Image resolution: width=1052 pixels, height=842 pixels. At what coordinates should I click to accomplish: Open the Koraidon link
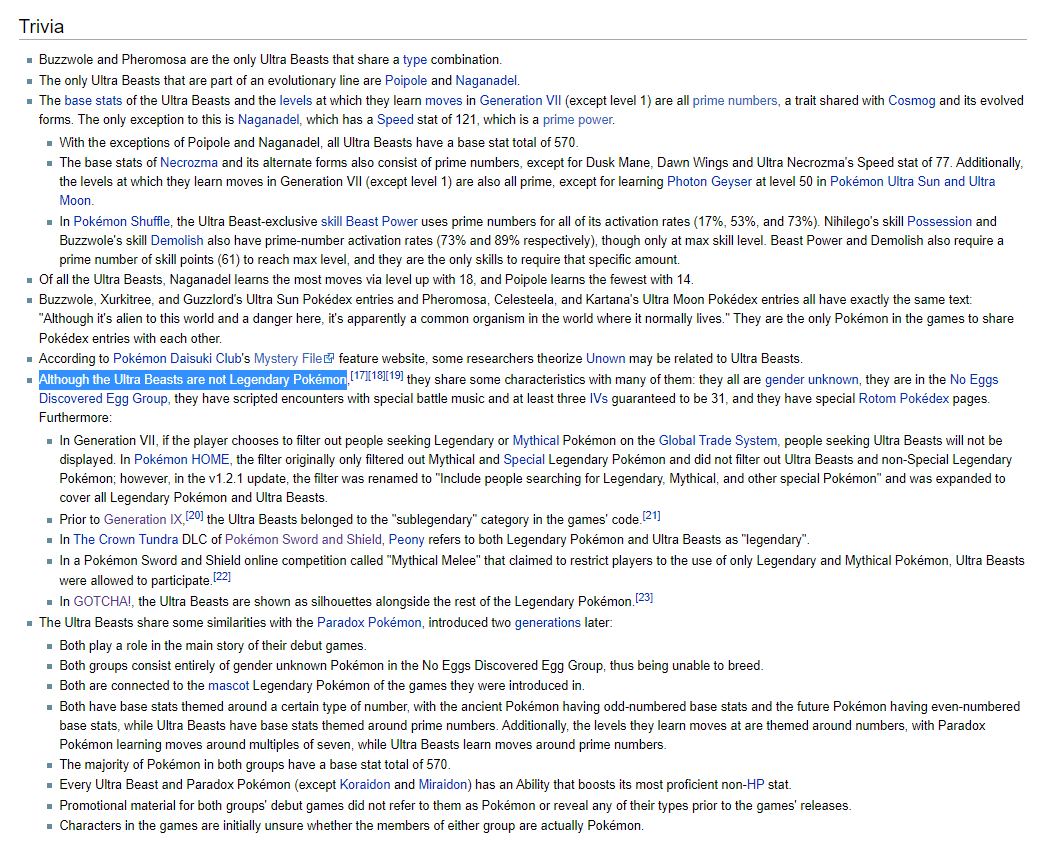point(365,785)
